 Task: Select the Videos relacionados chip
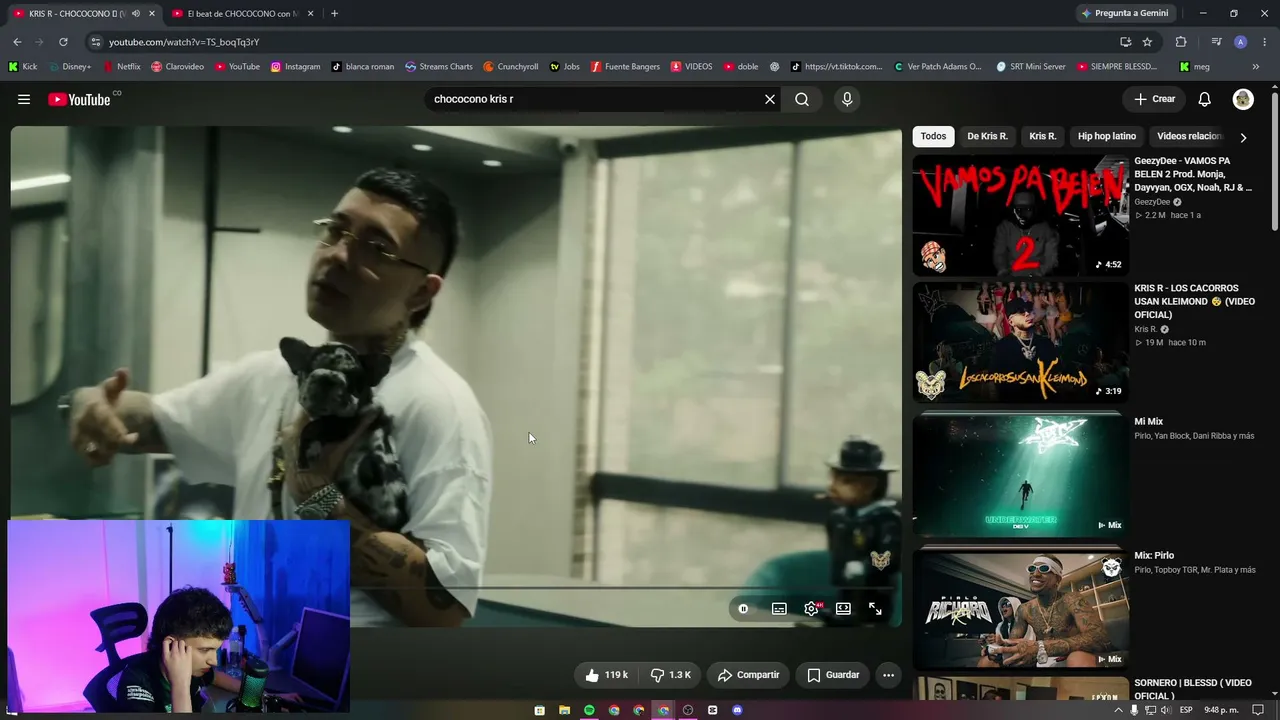click(x=1189, y=136)
